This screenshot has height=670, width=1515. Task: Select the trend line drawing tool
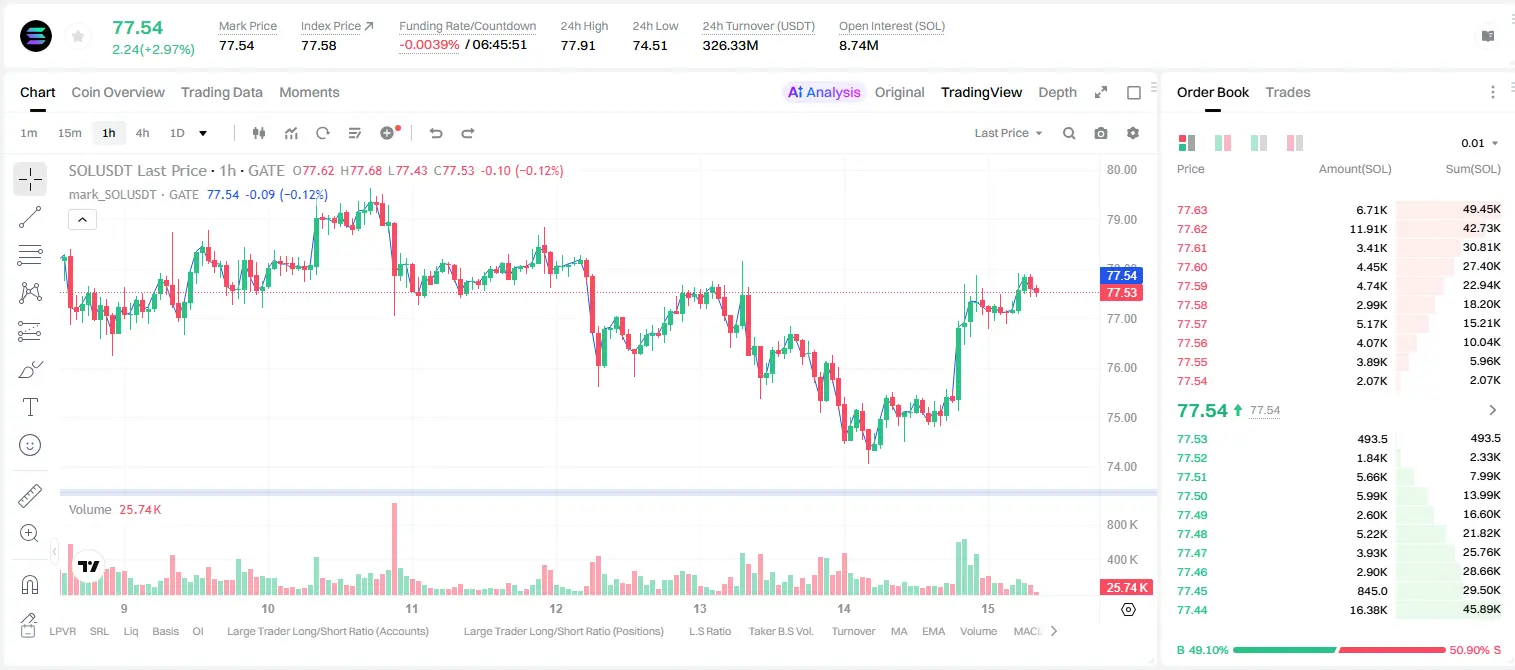click(30, 217)
